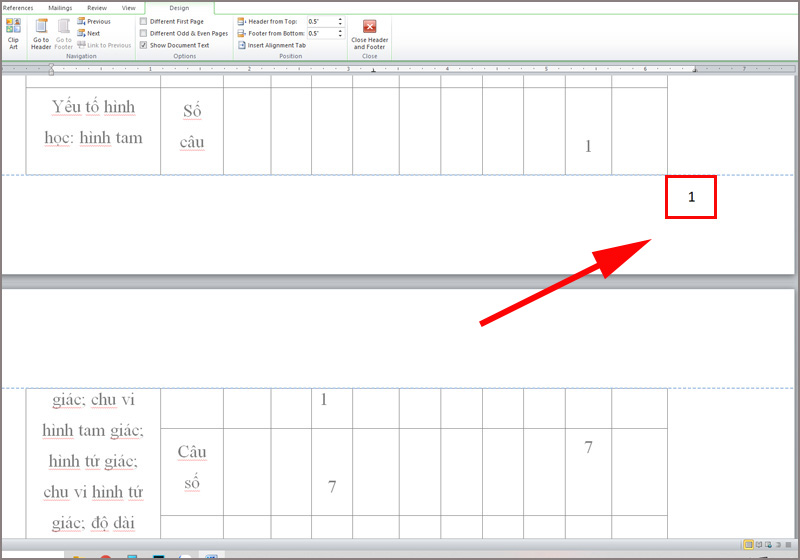Click the 'Câu số' table cell
Viewport: 800px width, 560px height.
tap(192, 472)
